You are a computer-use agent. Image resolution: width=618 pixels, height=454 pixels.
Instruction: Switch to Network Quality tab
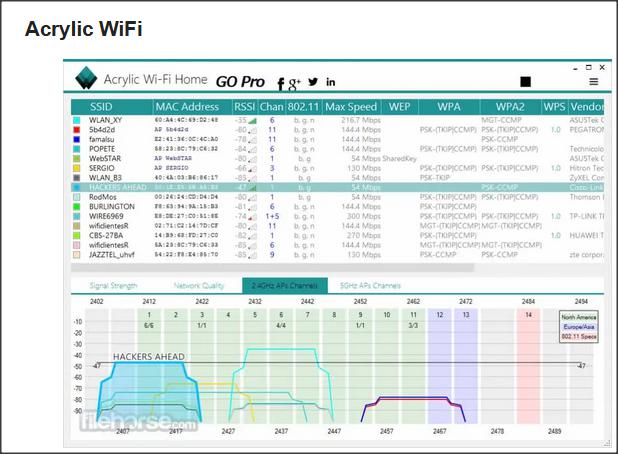point(199,286)
